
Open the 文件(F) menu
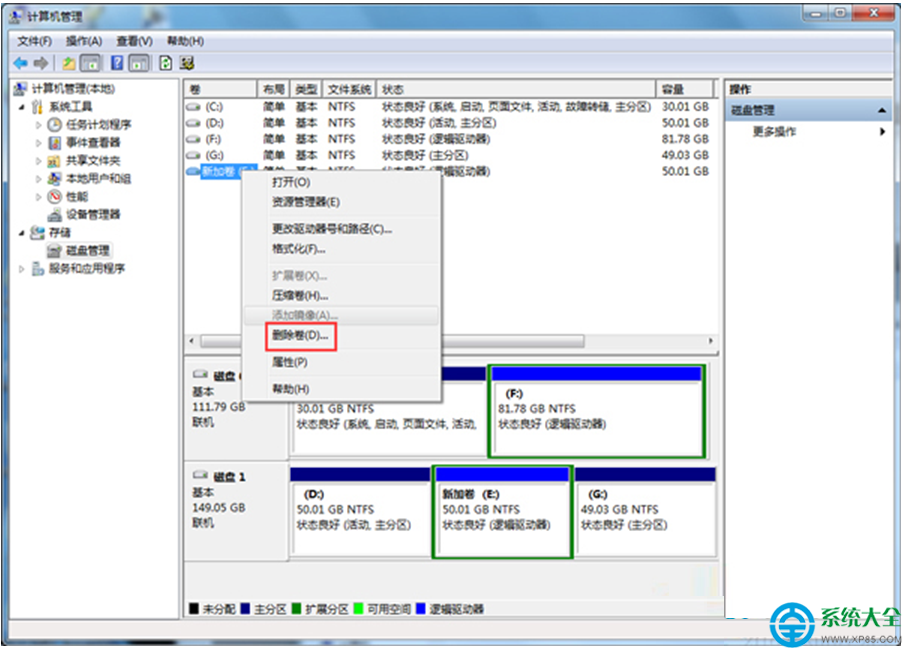pos(34,41)
